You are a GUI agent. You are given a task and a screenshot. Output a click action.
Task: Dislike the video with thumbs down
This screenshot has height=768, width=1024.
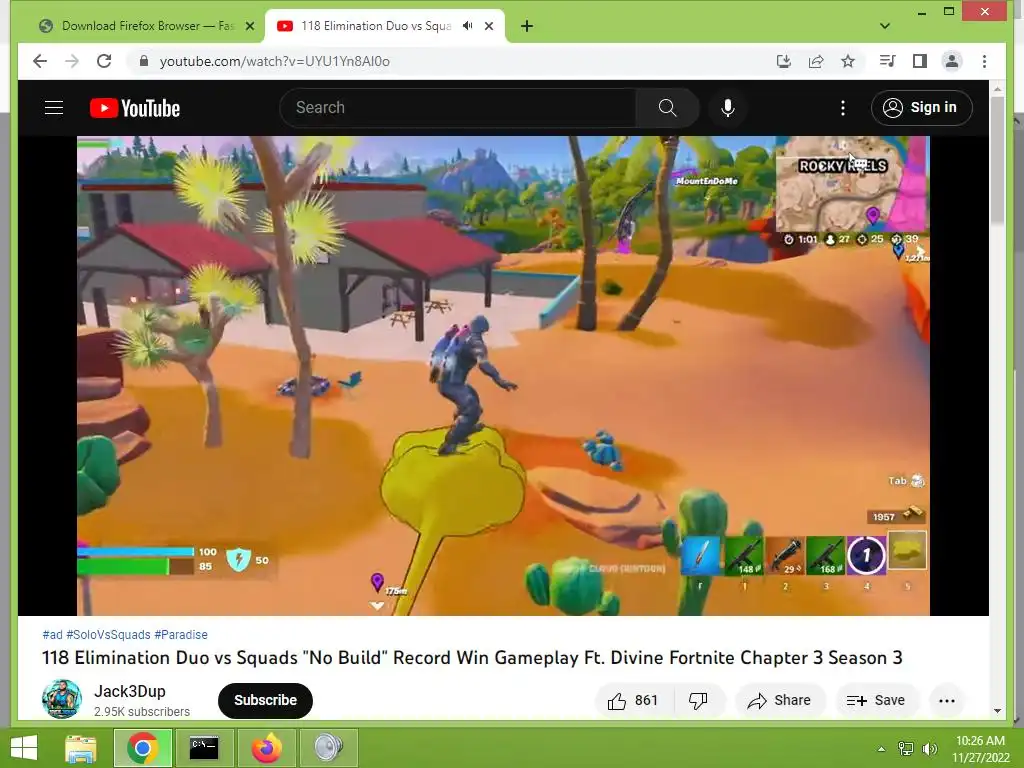tap(698, 701)
